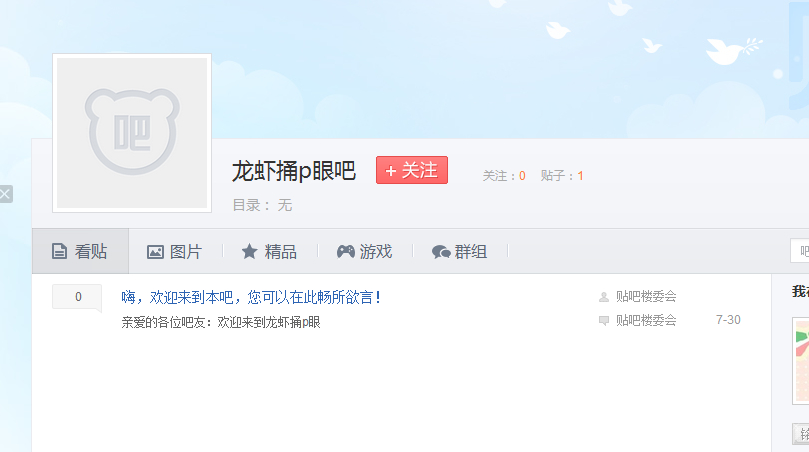Click the gamepad icon beside 游戏

point(346,251)
